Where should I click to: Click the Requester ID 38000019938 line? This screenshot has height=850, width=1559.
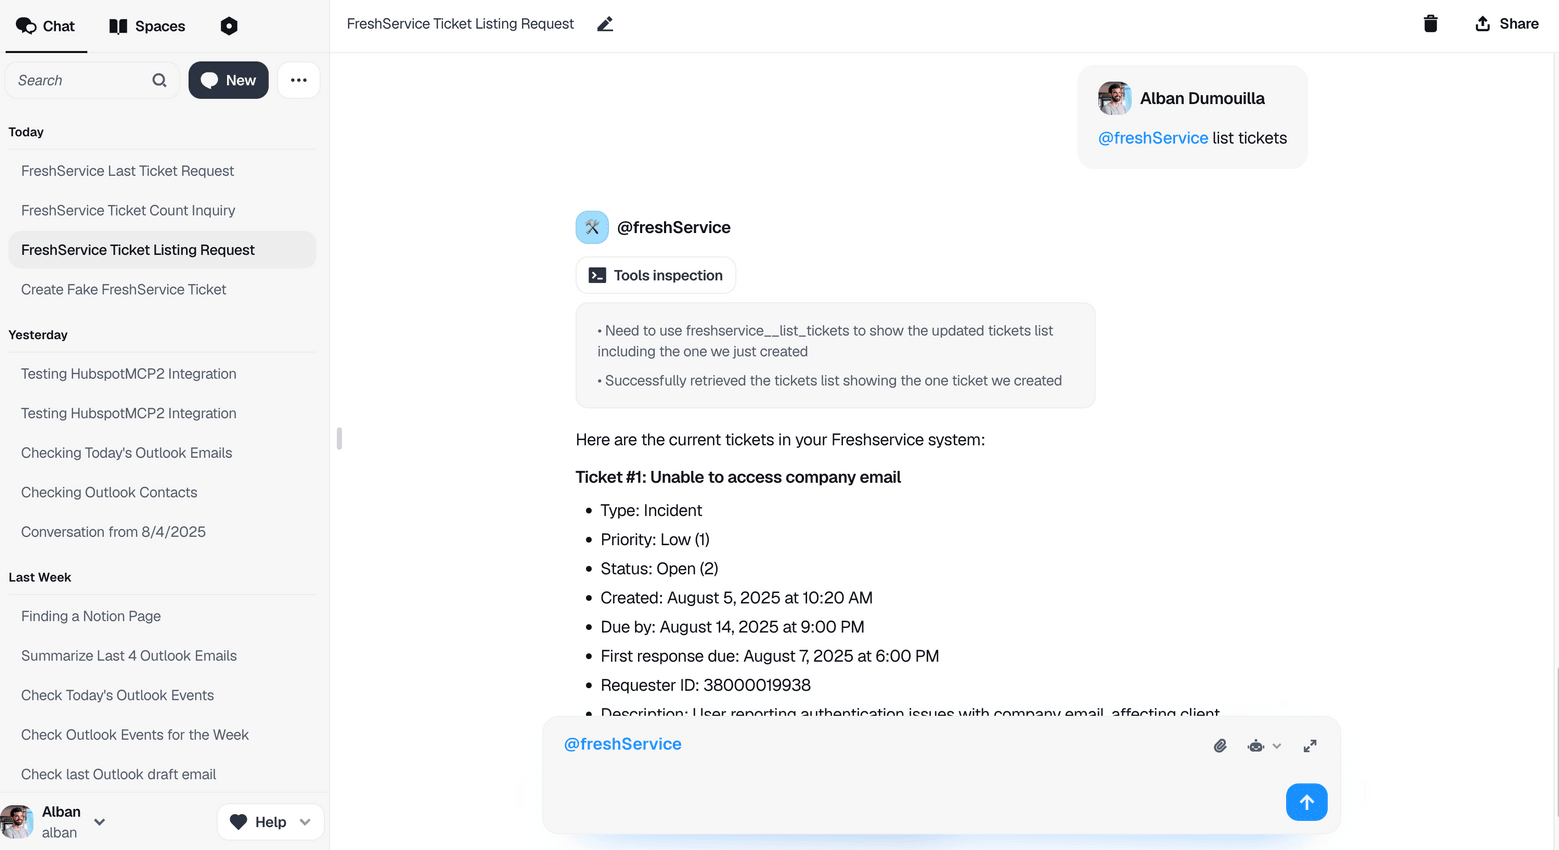706,685
